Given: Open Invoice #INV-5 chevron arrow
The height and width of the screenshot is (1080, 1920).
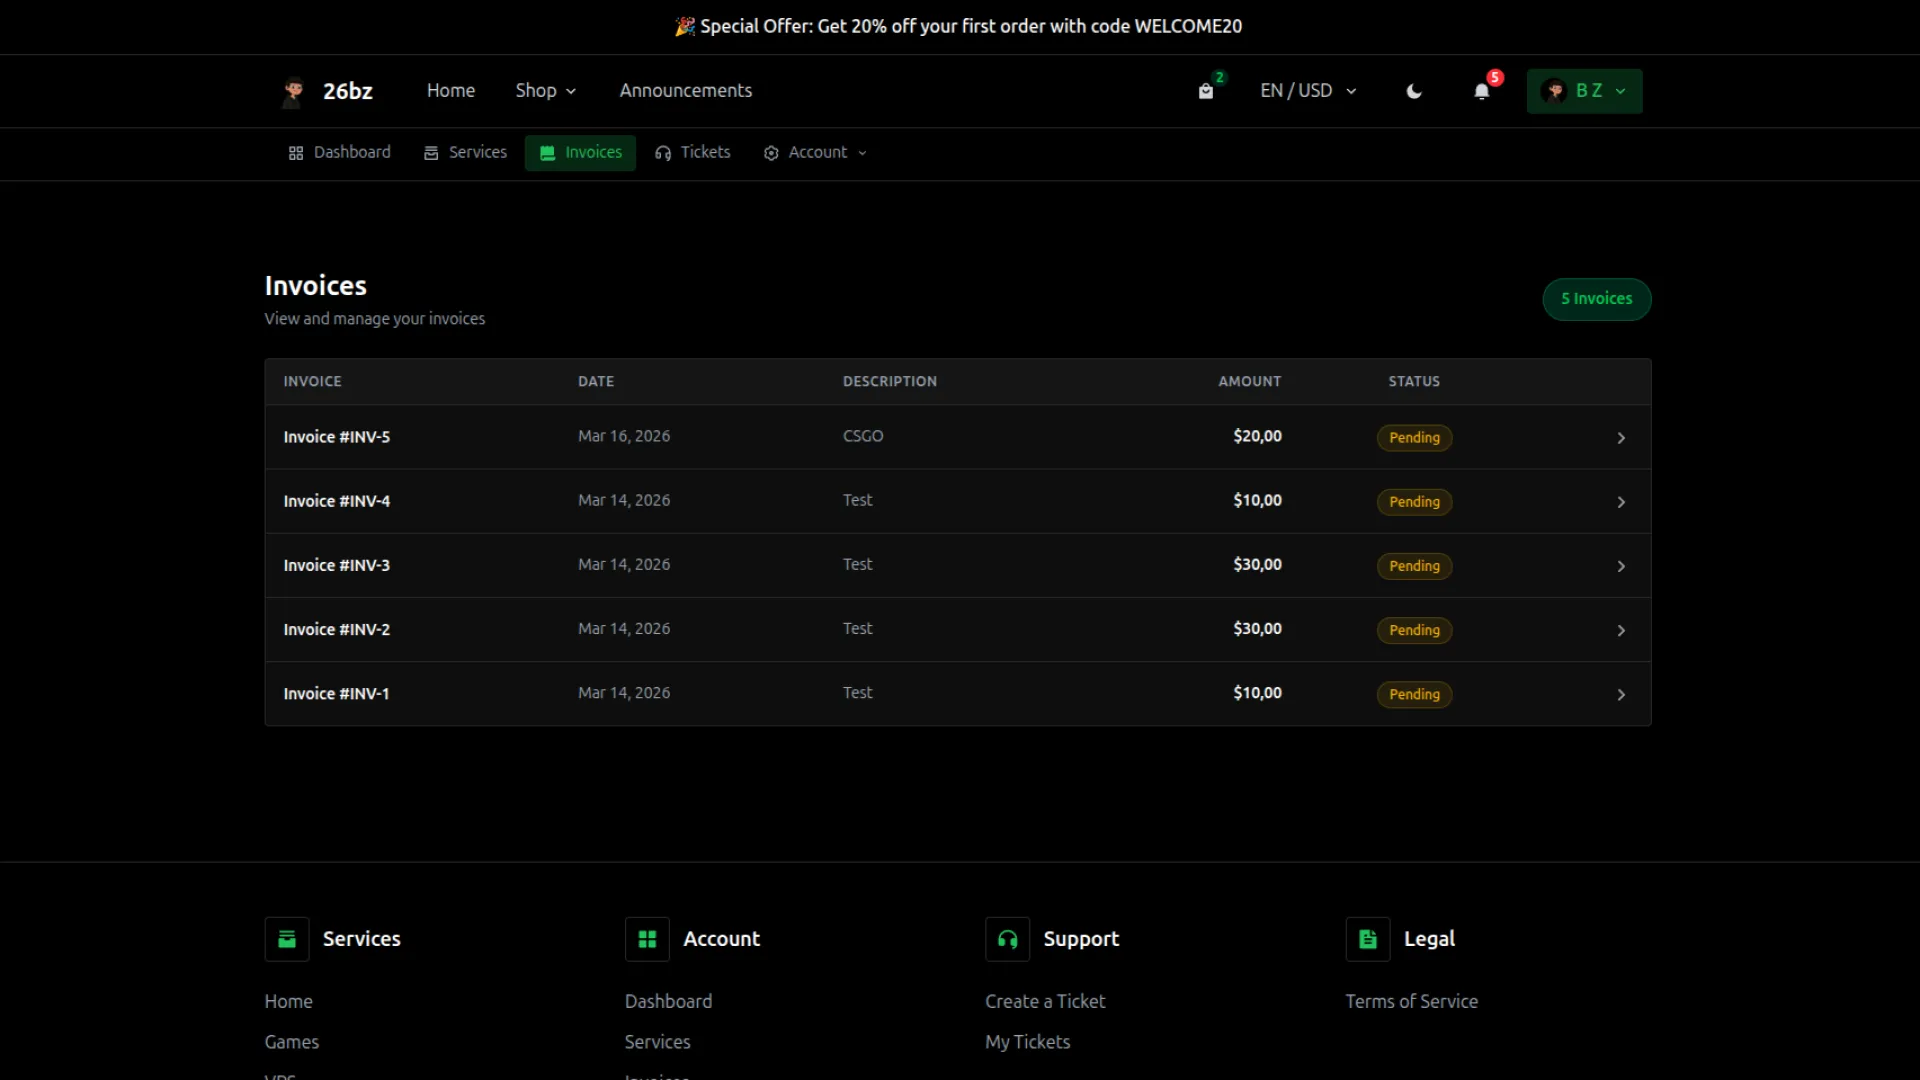Looking at the screenshot, I should [x=1621, y=438].
